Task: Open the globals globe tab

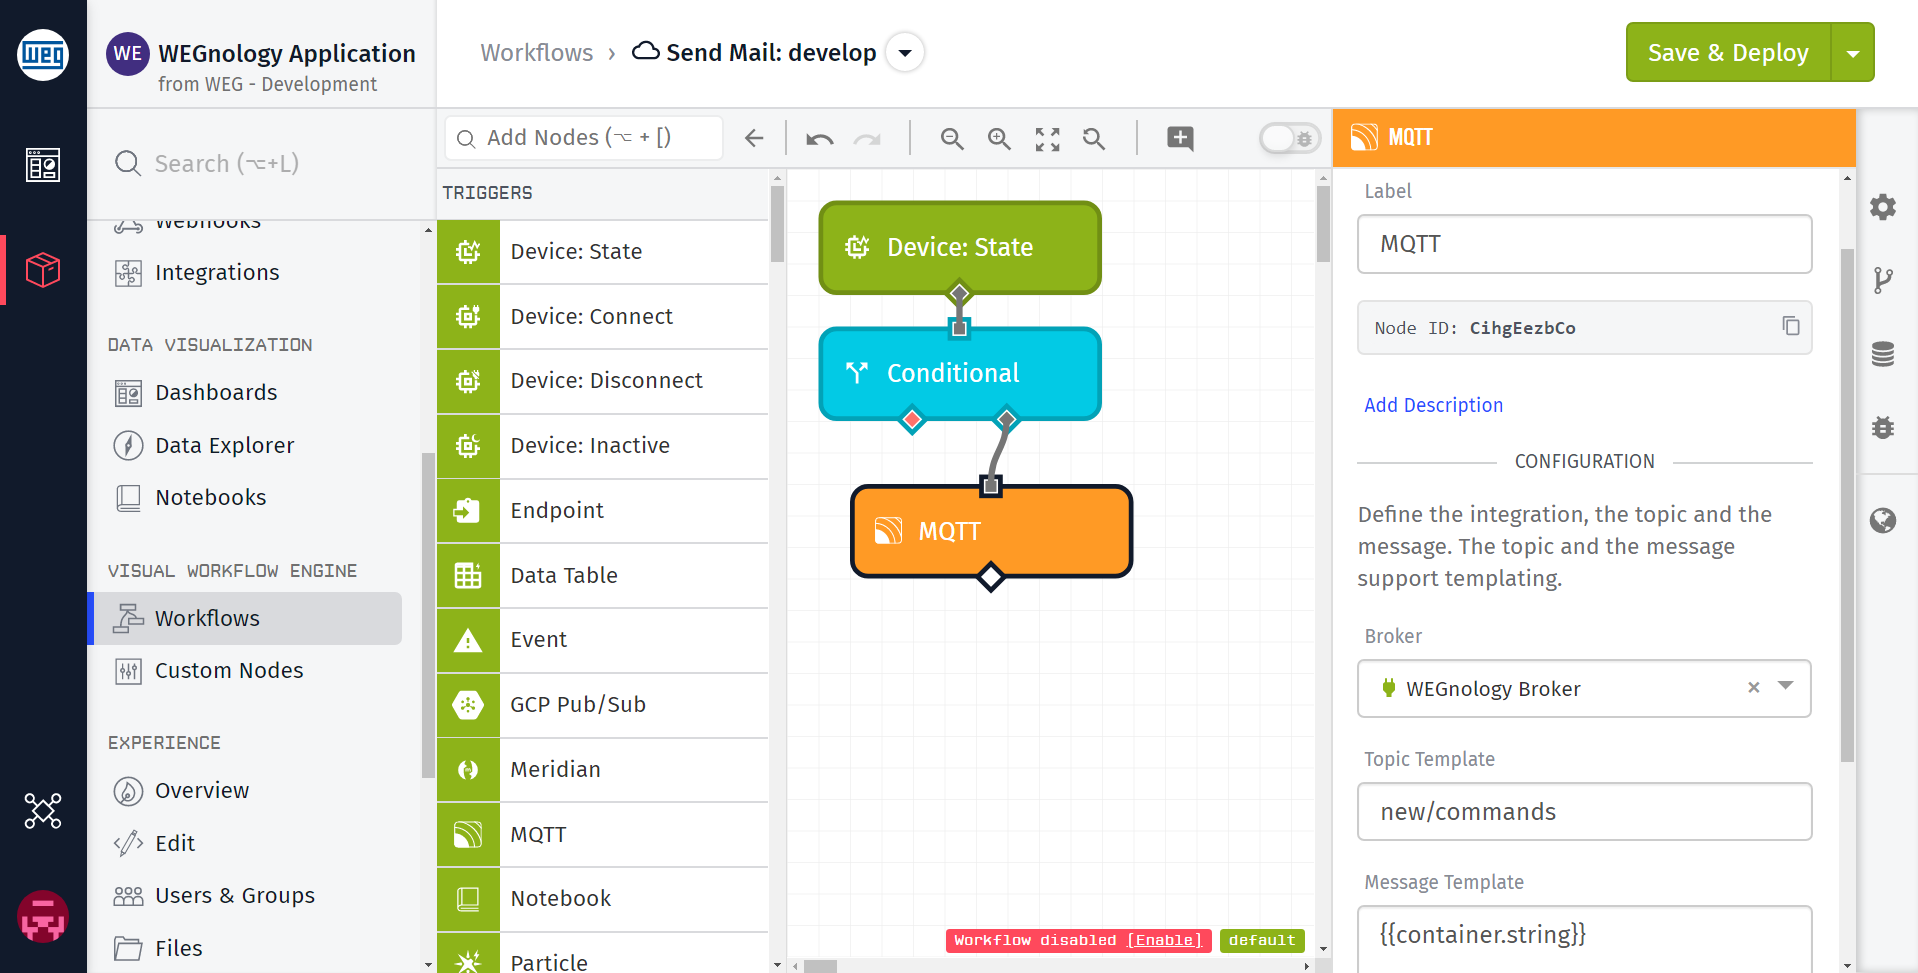Action: tap(1883, 521)
